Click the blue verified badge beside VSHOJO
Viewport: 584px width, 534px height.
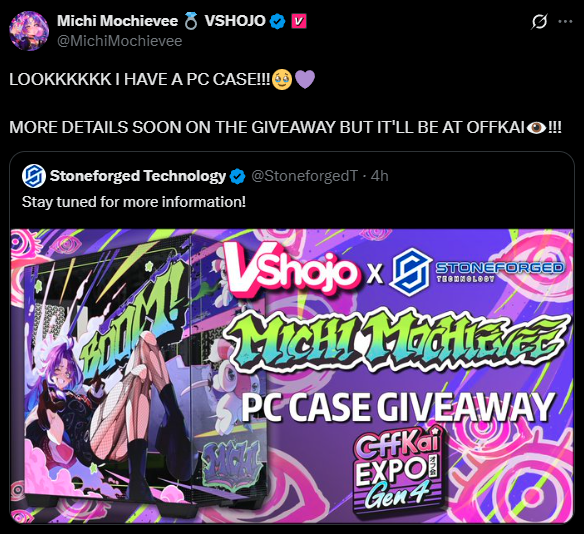pyautogui.click(x=277, y=21)
